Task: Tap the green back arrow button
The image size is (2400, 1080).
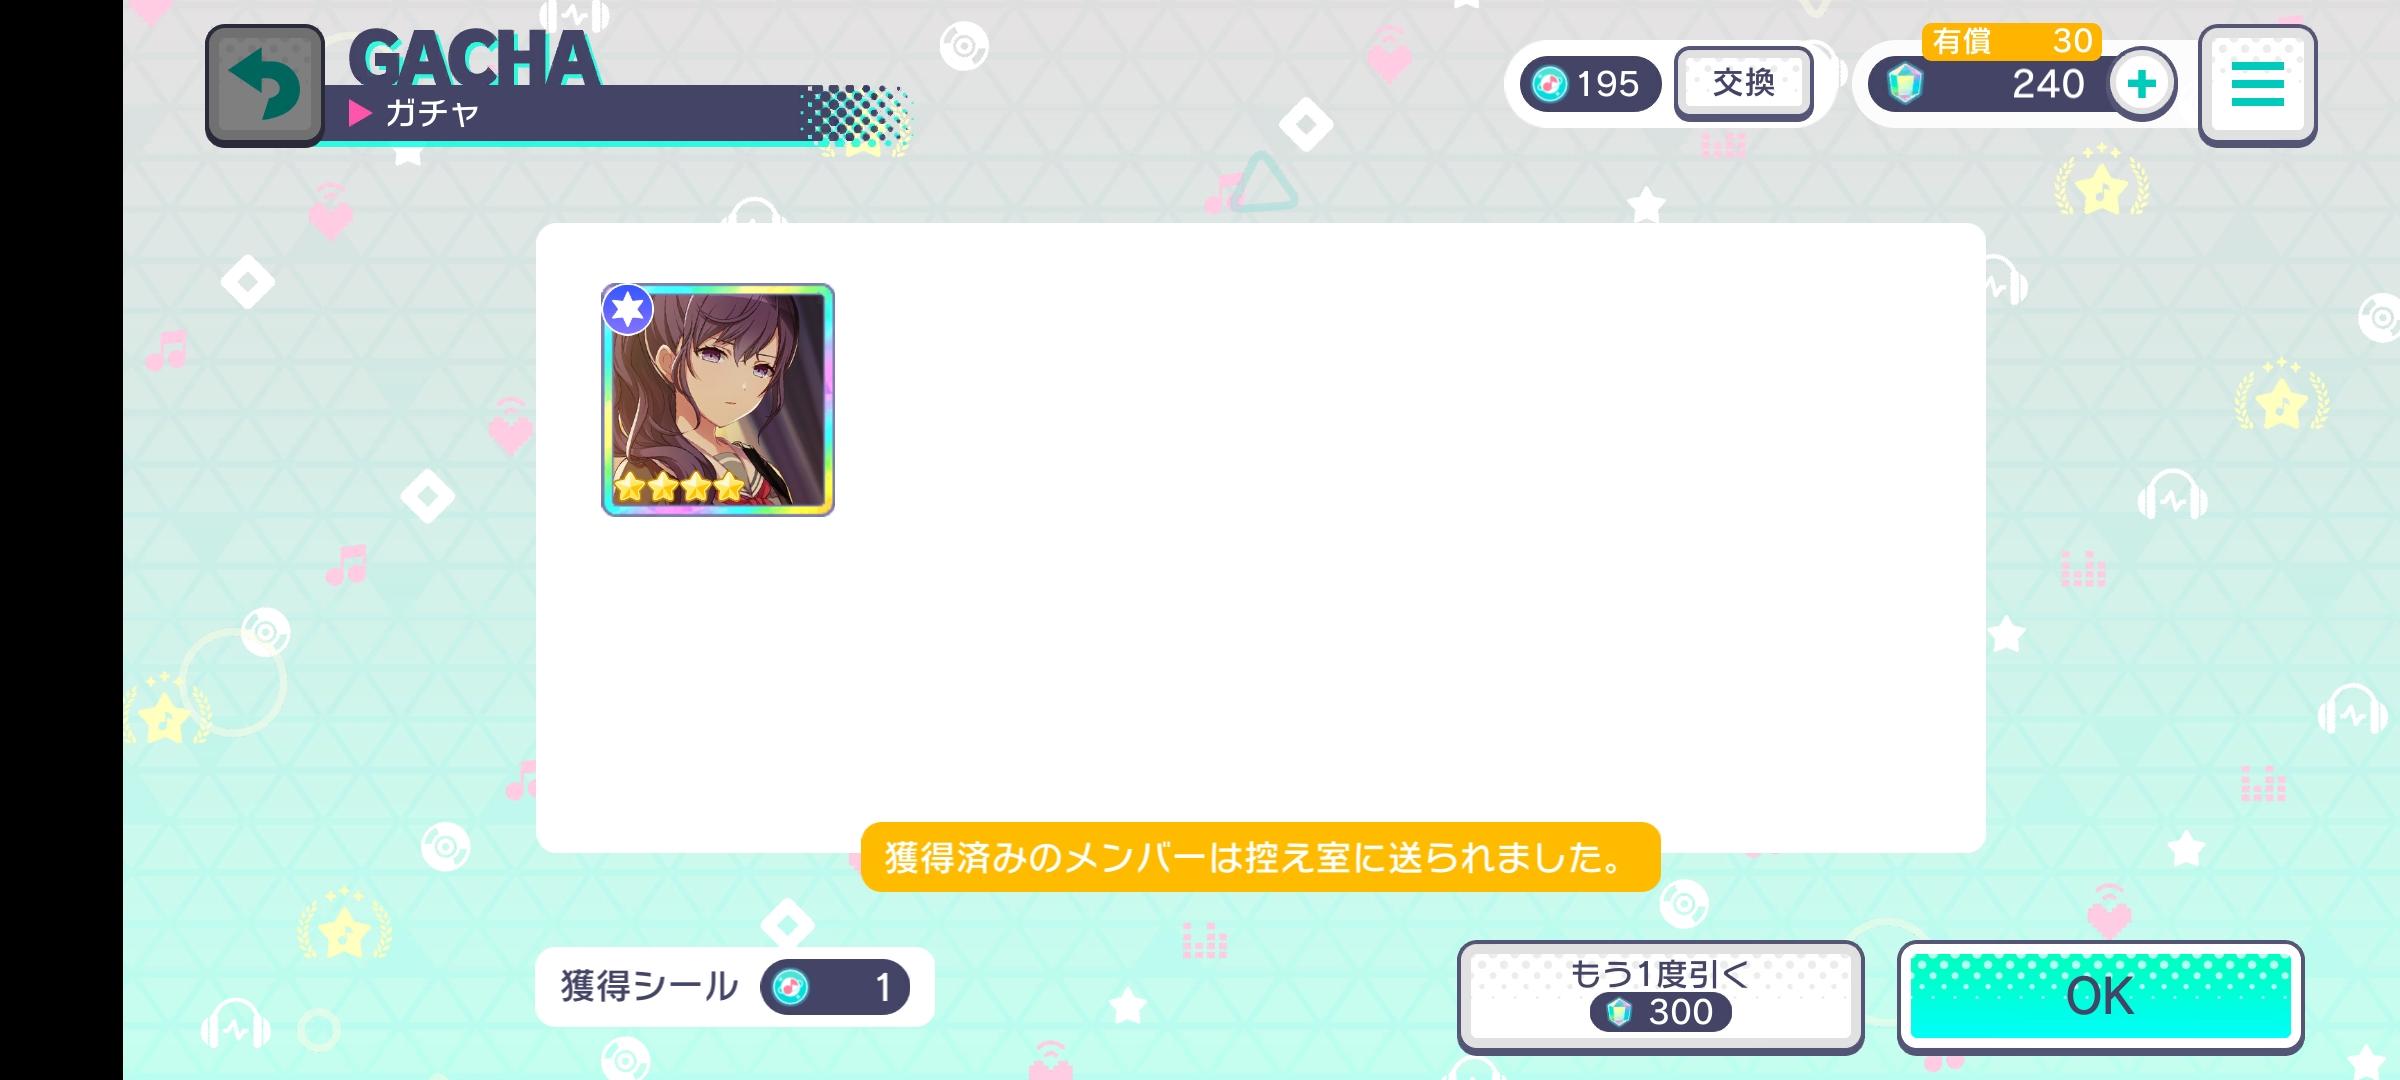Action: click(265, 86)
